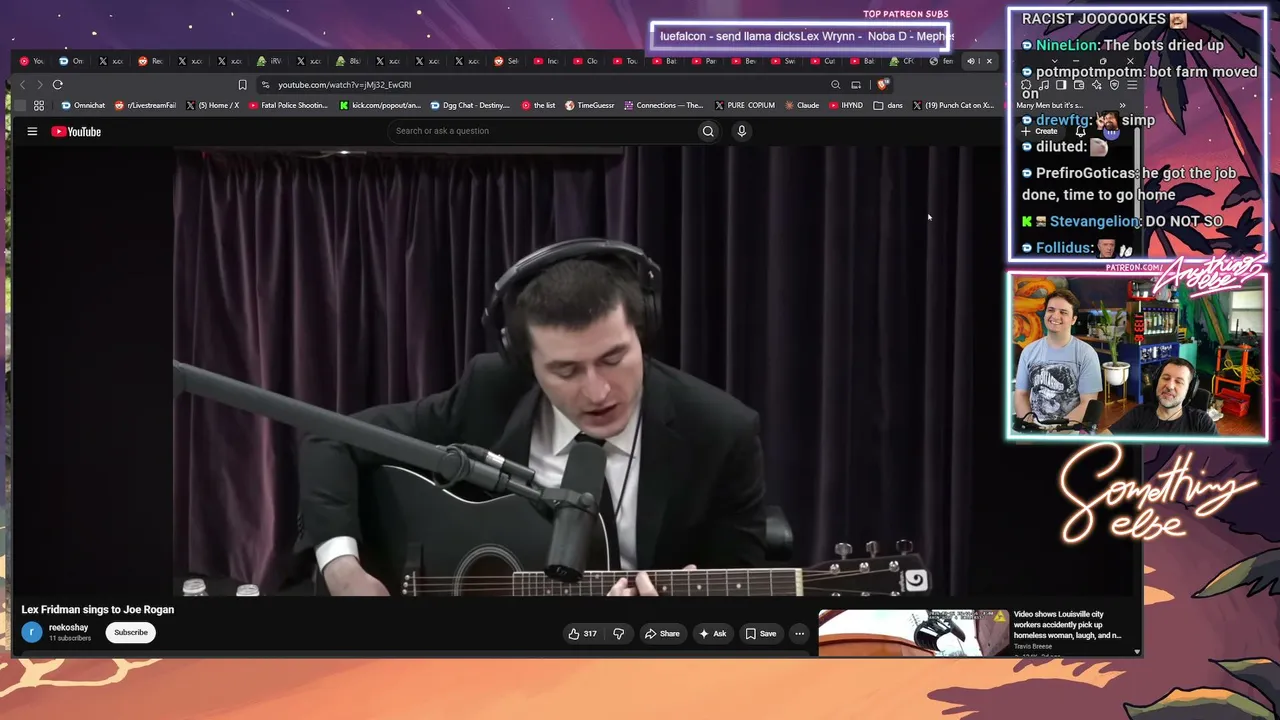
Task: Click the webcam feed of the two hosts
Action: [1137, 356]
